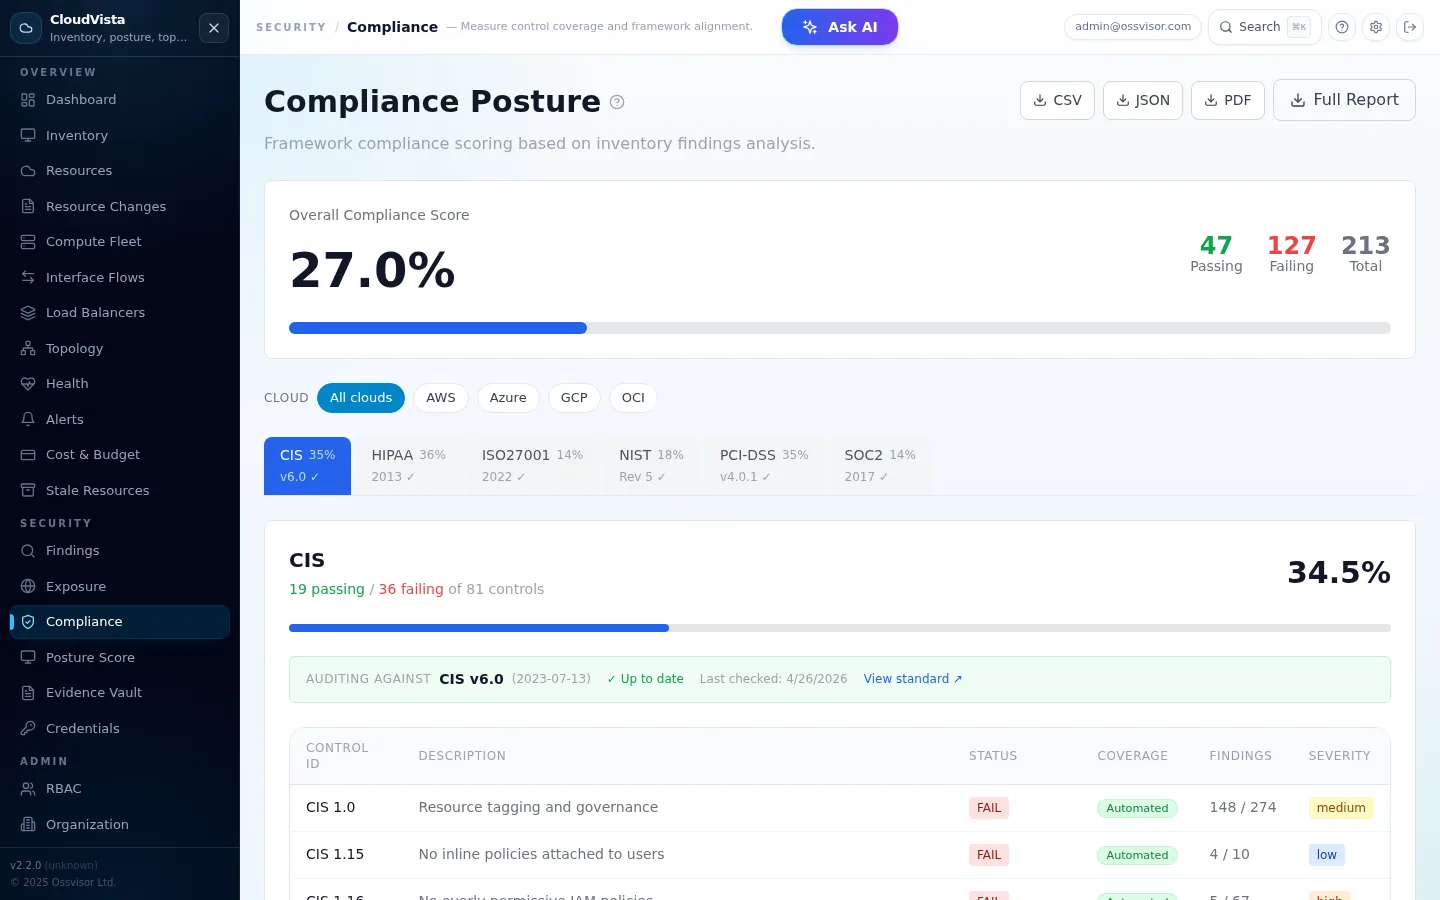
Task: Open settings with the gear icon
Action: point(1376,27)
